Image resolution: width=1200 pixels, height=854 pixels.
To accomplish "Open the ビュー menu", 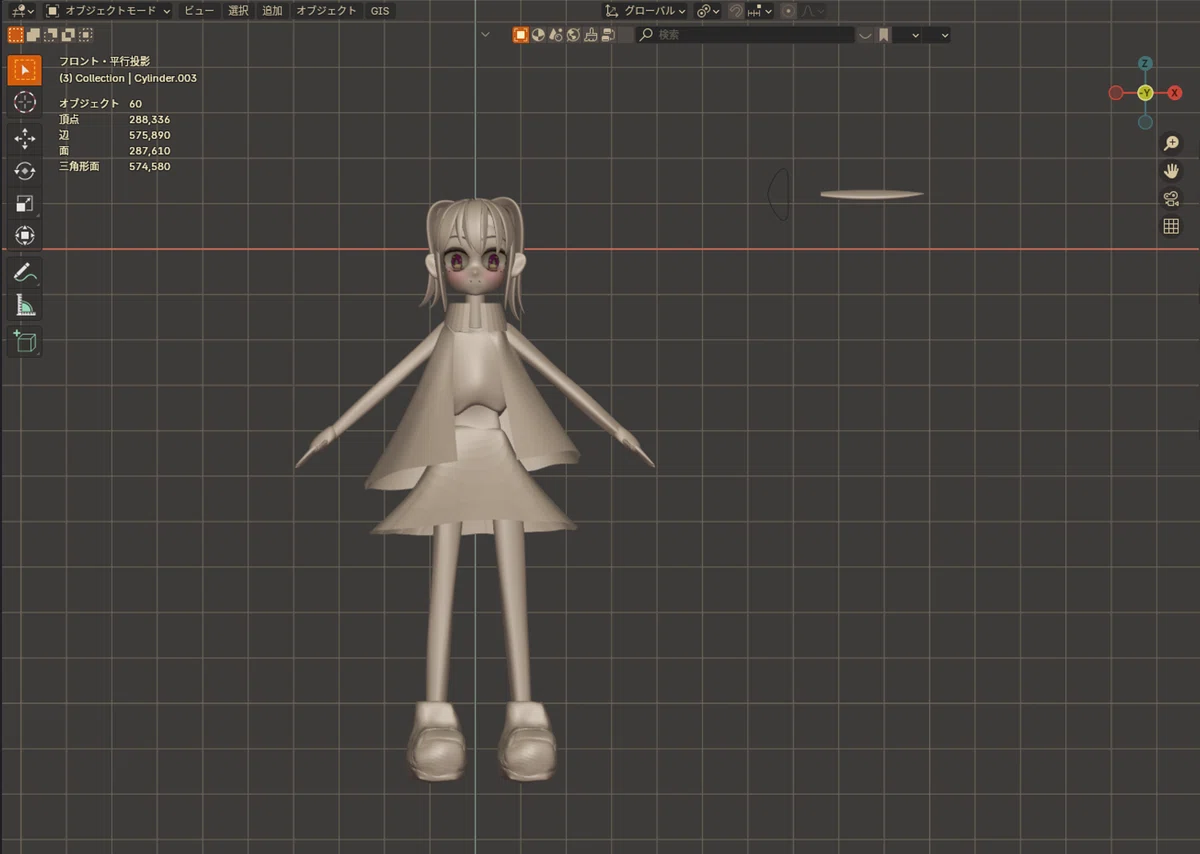I will [x=198, y=10].
